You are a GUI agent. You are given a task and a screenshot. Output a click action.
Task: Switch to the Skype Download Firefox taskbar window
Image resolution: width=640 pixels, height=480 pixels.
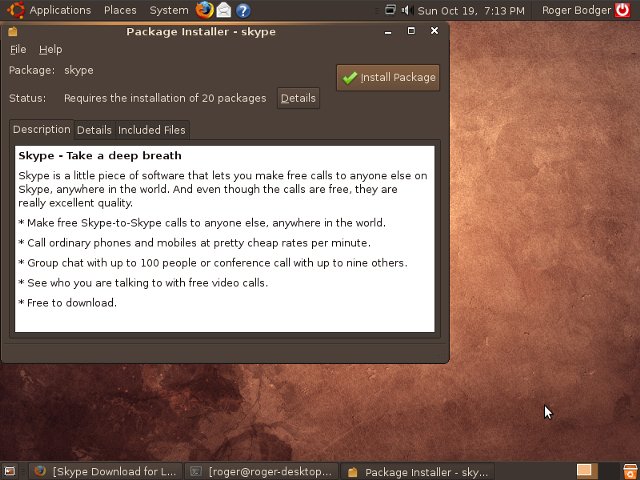point(106,471)
